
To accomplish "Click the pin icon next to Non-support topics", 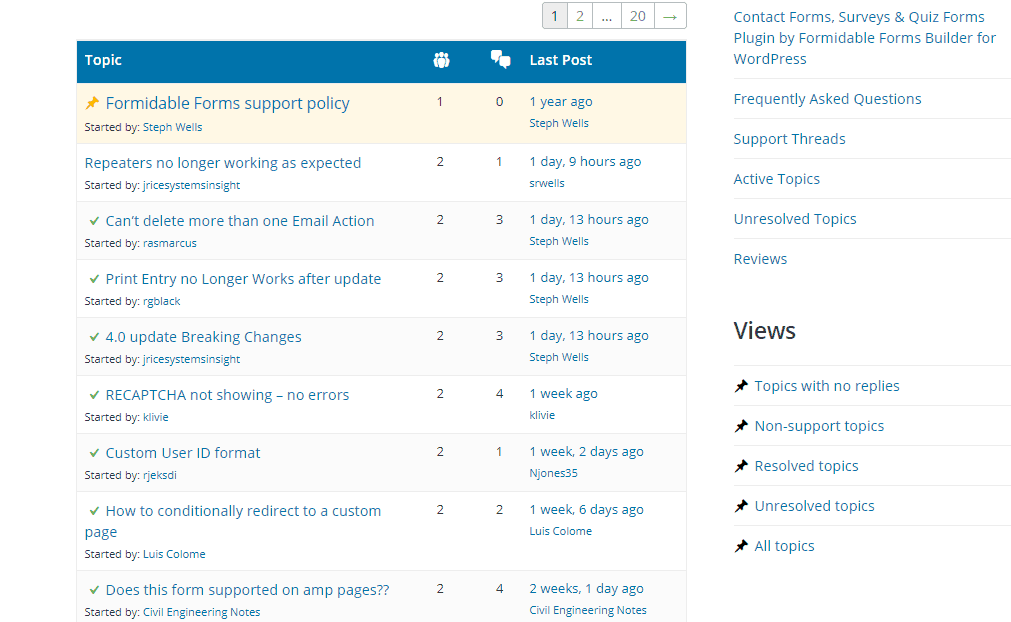I will point(741,425).
